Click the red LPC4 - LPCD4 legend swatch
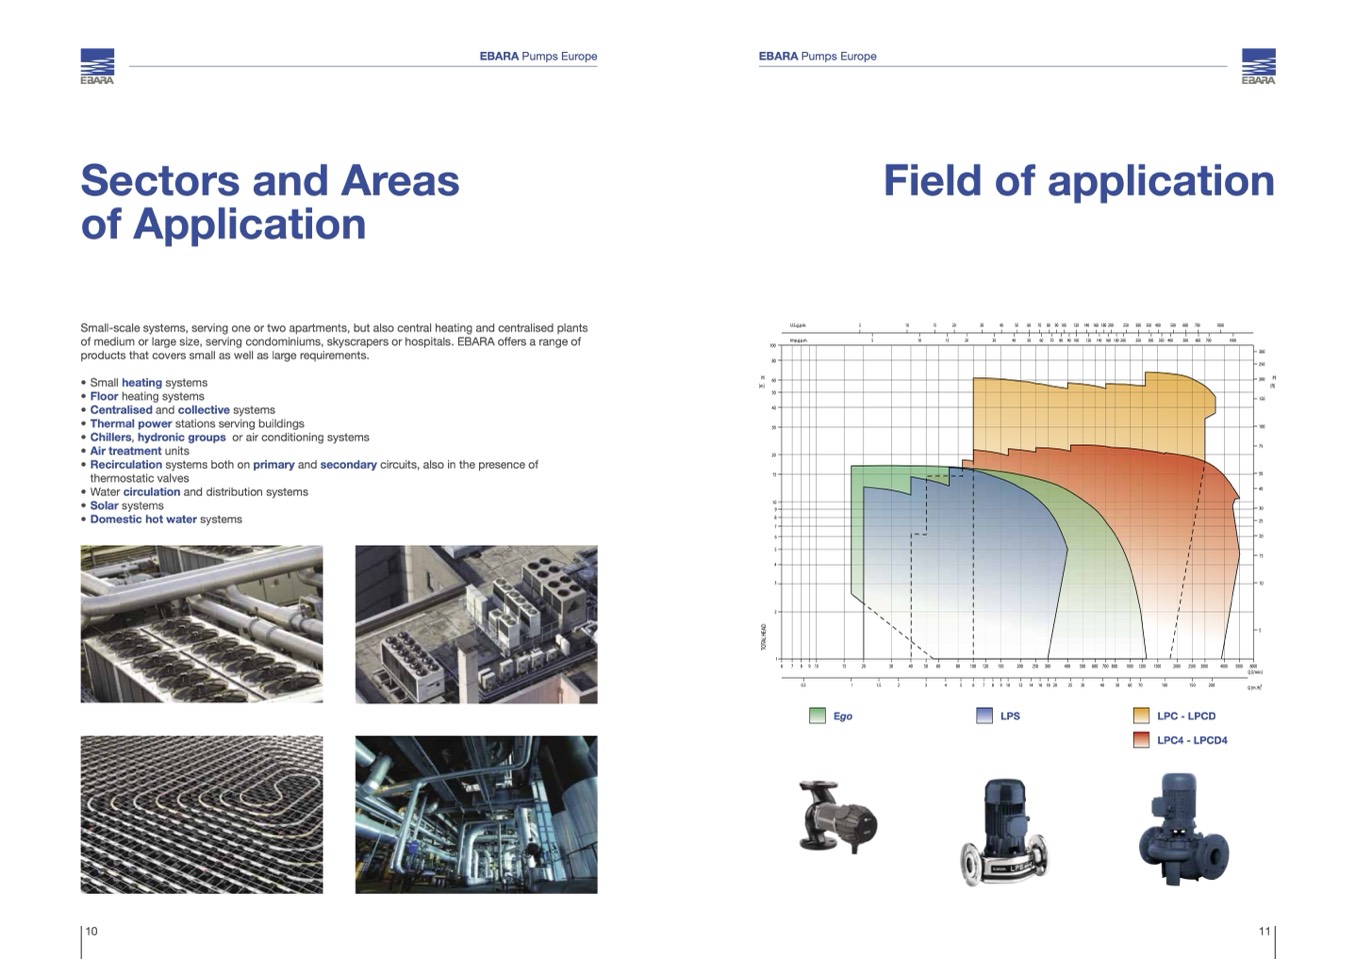The image size is (1356, 959). (1141, 740)
